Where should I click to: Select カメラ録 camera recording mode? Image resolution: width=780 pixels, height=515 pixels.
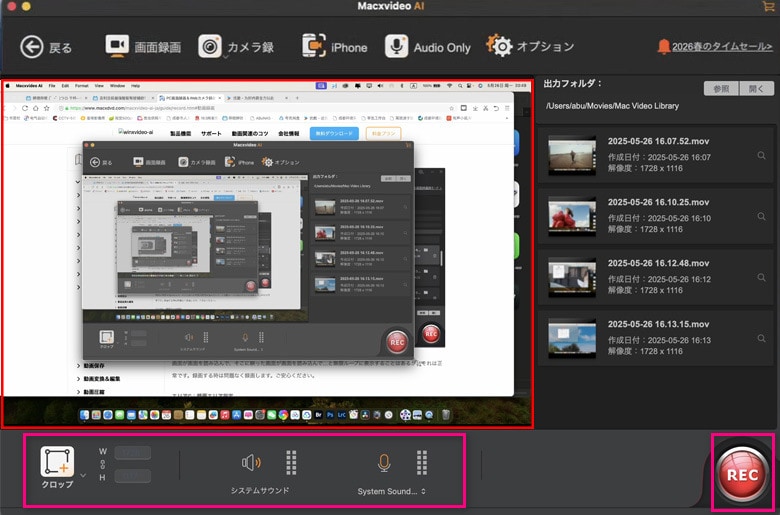pyautogui.click(x=236, y=47)
